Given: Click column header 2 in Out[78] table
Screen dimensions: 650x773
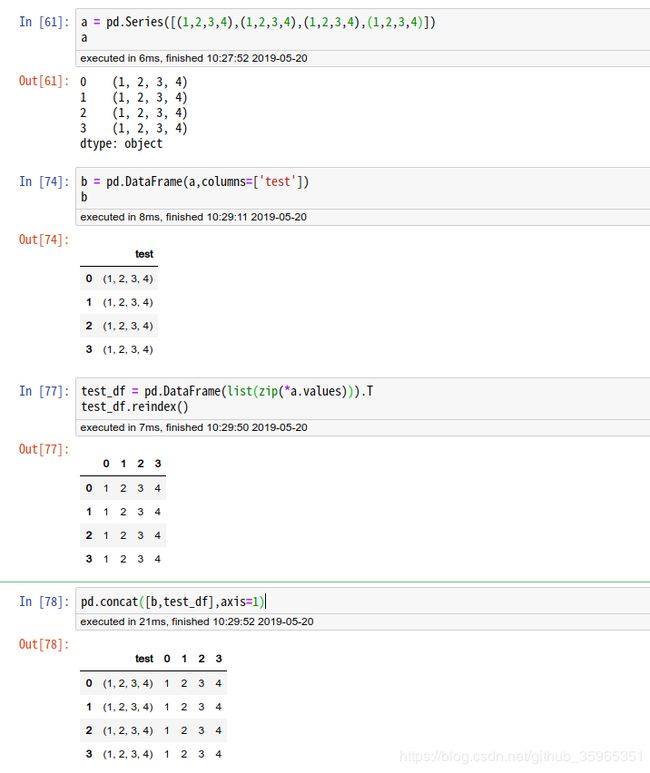Looking at the screenshot, I should pos(201,659).
